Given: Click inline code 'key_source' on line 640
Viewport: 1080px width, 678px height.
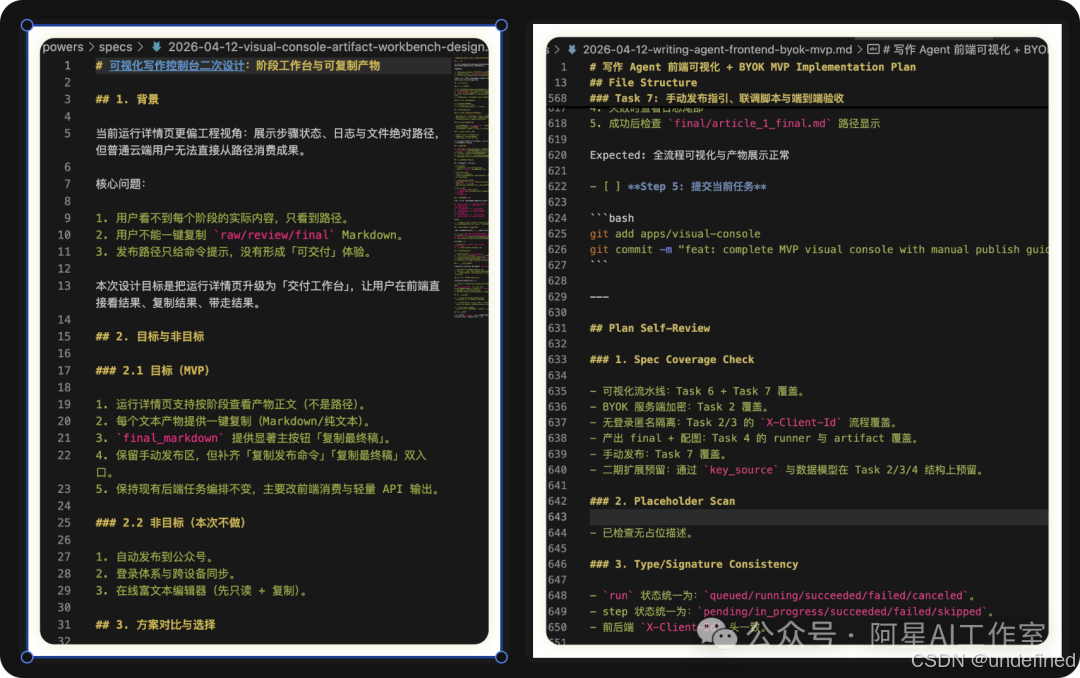Looking at the screenshot, I should (x=741, y=470).
